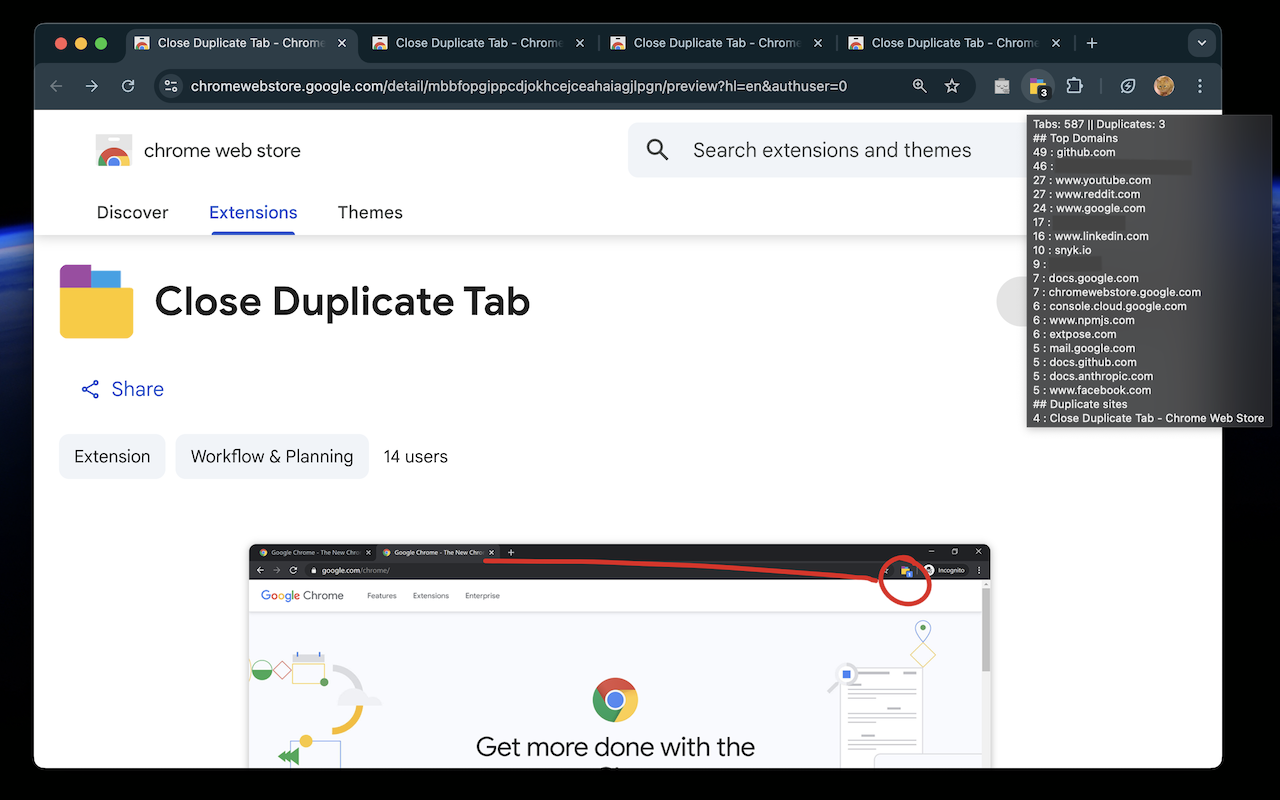
Task: Select the Workflow & Planning category chip
Action: point(271,456)
